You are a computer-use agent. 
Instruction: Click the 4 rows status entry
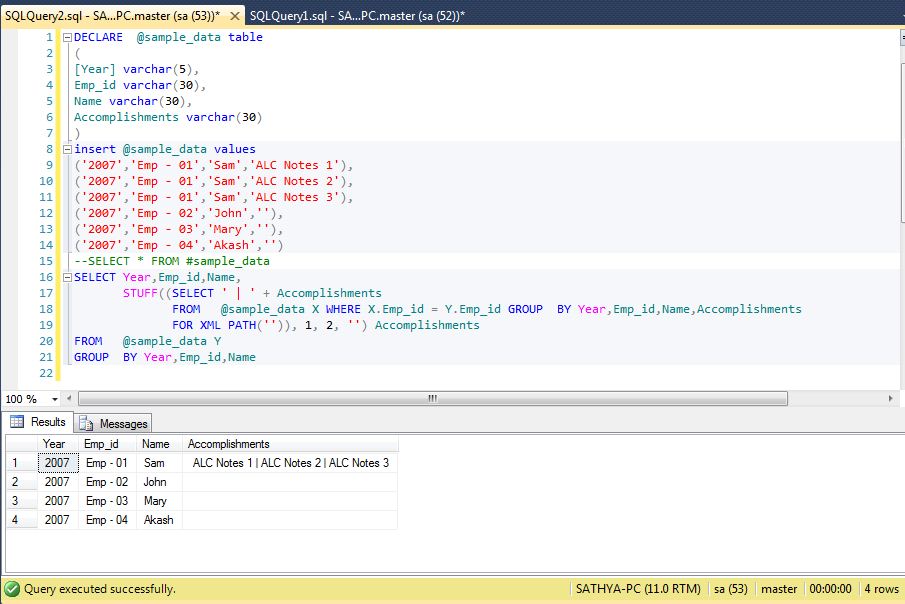point(881,589)
